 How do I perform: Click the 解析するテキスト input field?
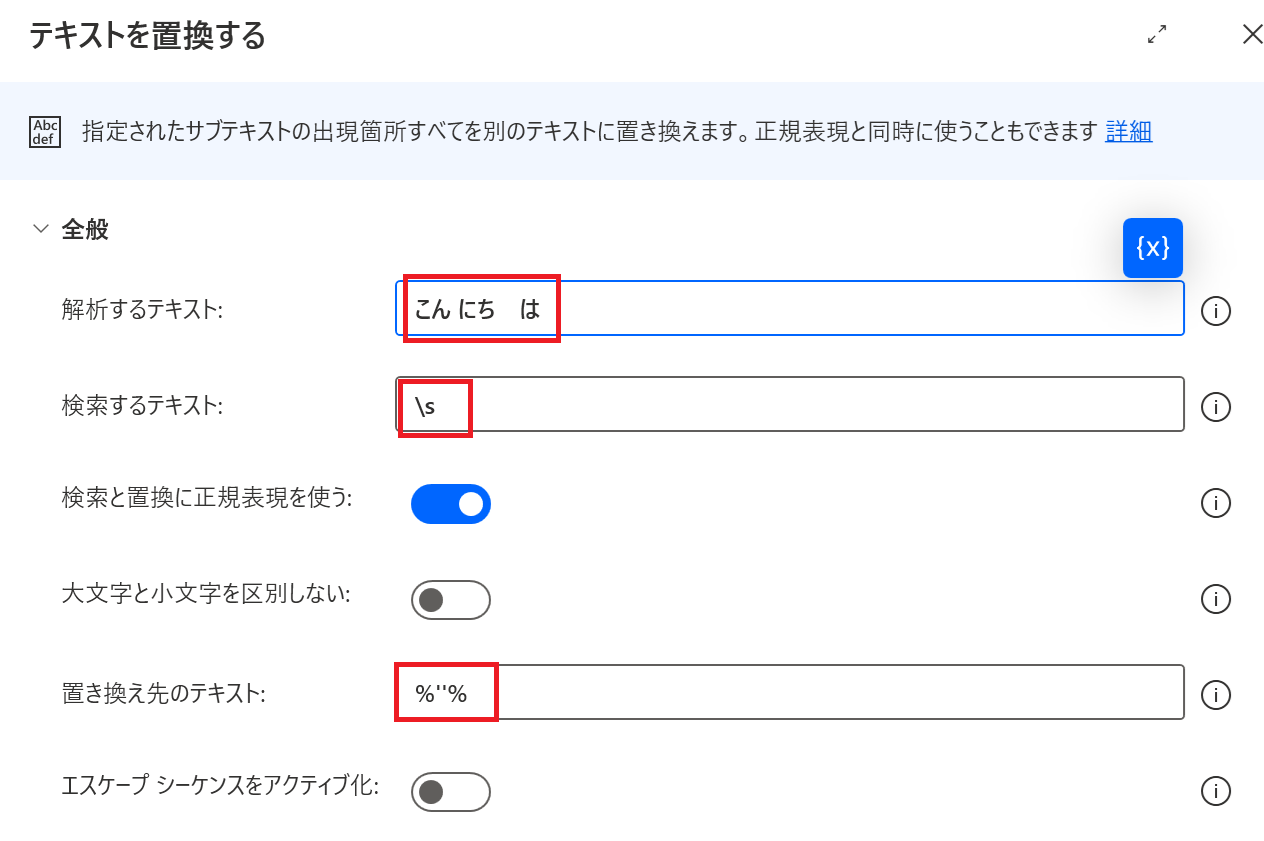point(860,308)
